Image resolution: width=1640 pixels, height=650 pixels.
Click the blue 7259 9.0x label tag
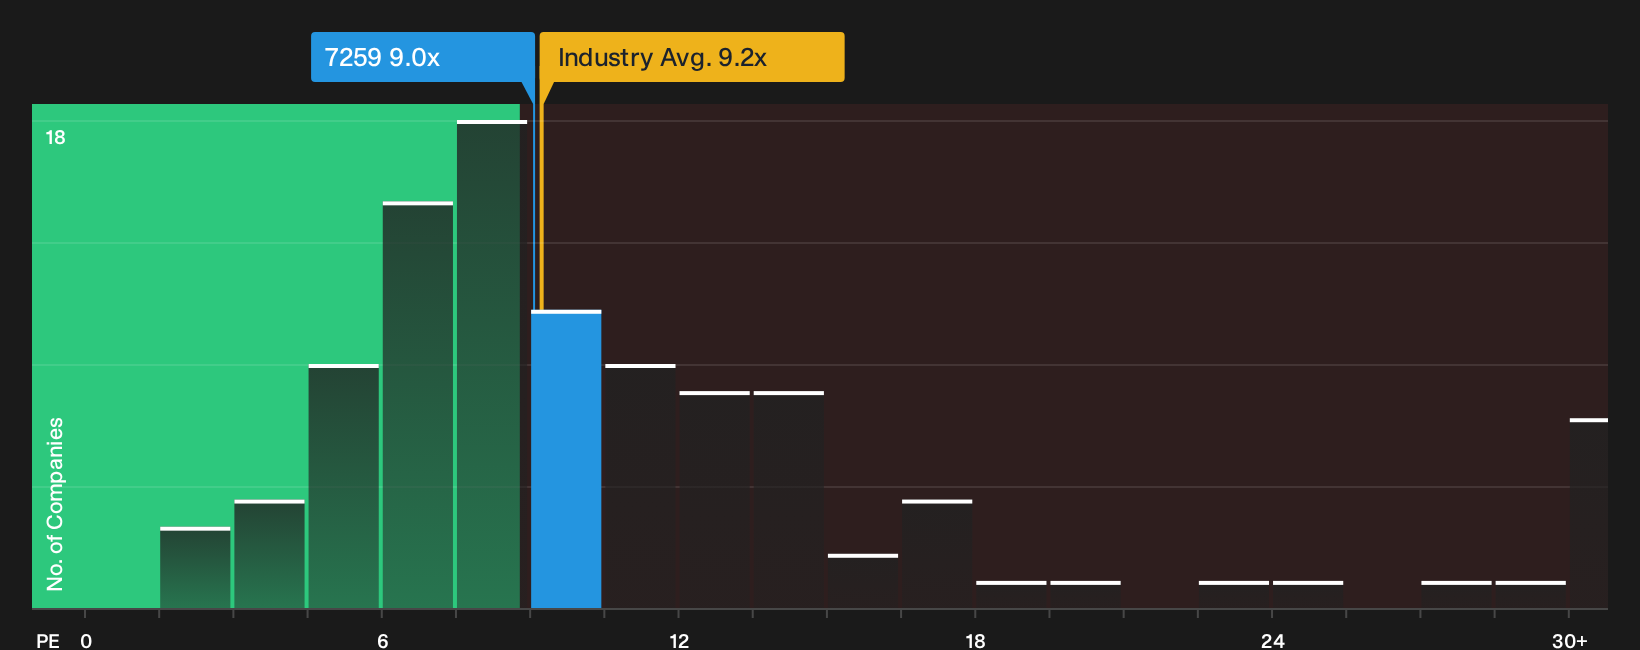pyautogui.click(x=422, y=57)
